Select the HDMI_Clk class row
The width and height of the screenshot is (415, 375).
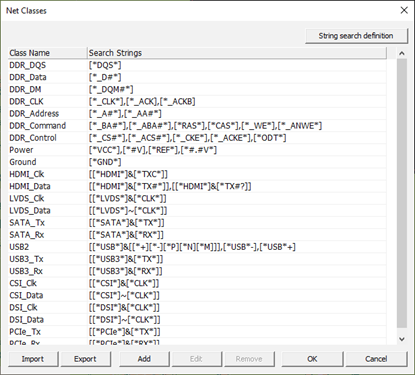(x=197, y=174)
